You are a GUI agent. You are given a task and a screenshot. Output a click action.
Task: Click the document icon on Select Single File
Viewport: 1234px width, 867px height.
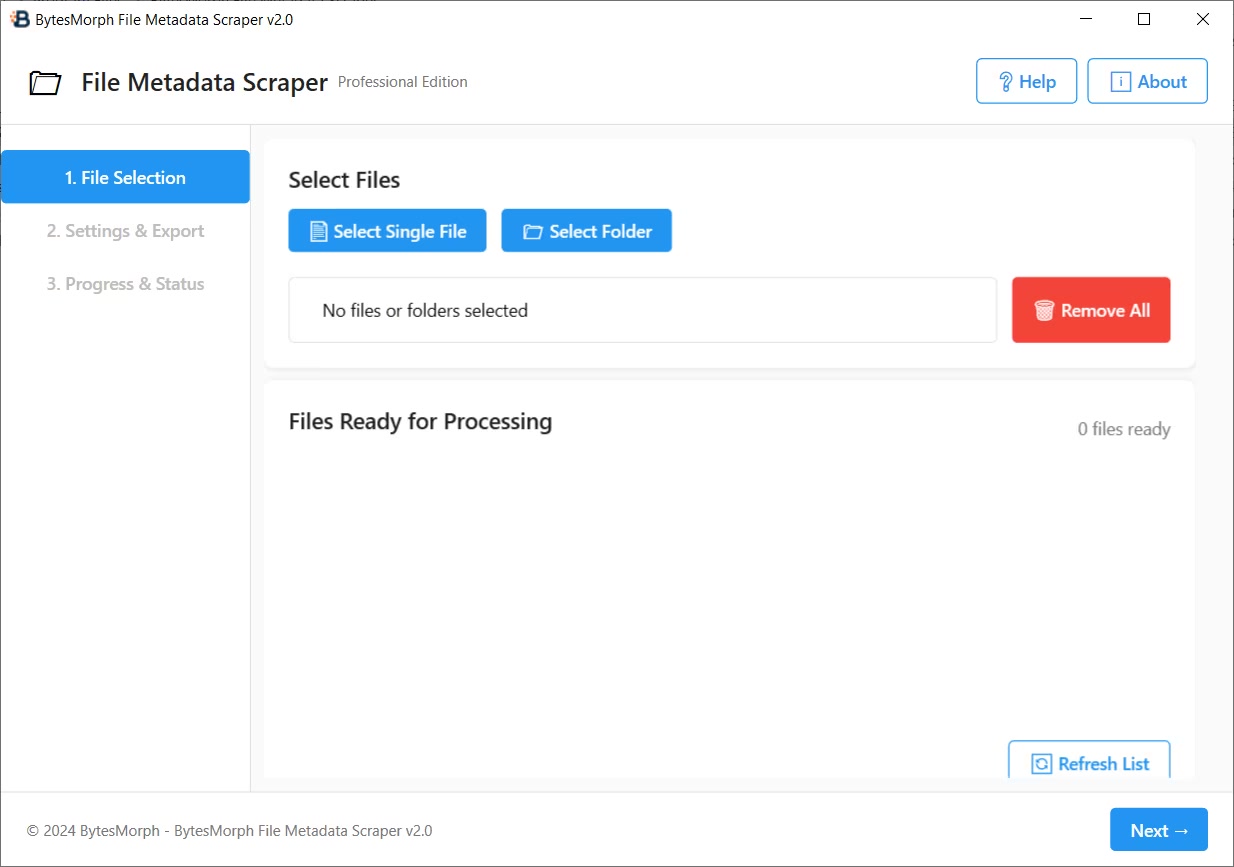318,232
